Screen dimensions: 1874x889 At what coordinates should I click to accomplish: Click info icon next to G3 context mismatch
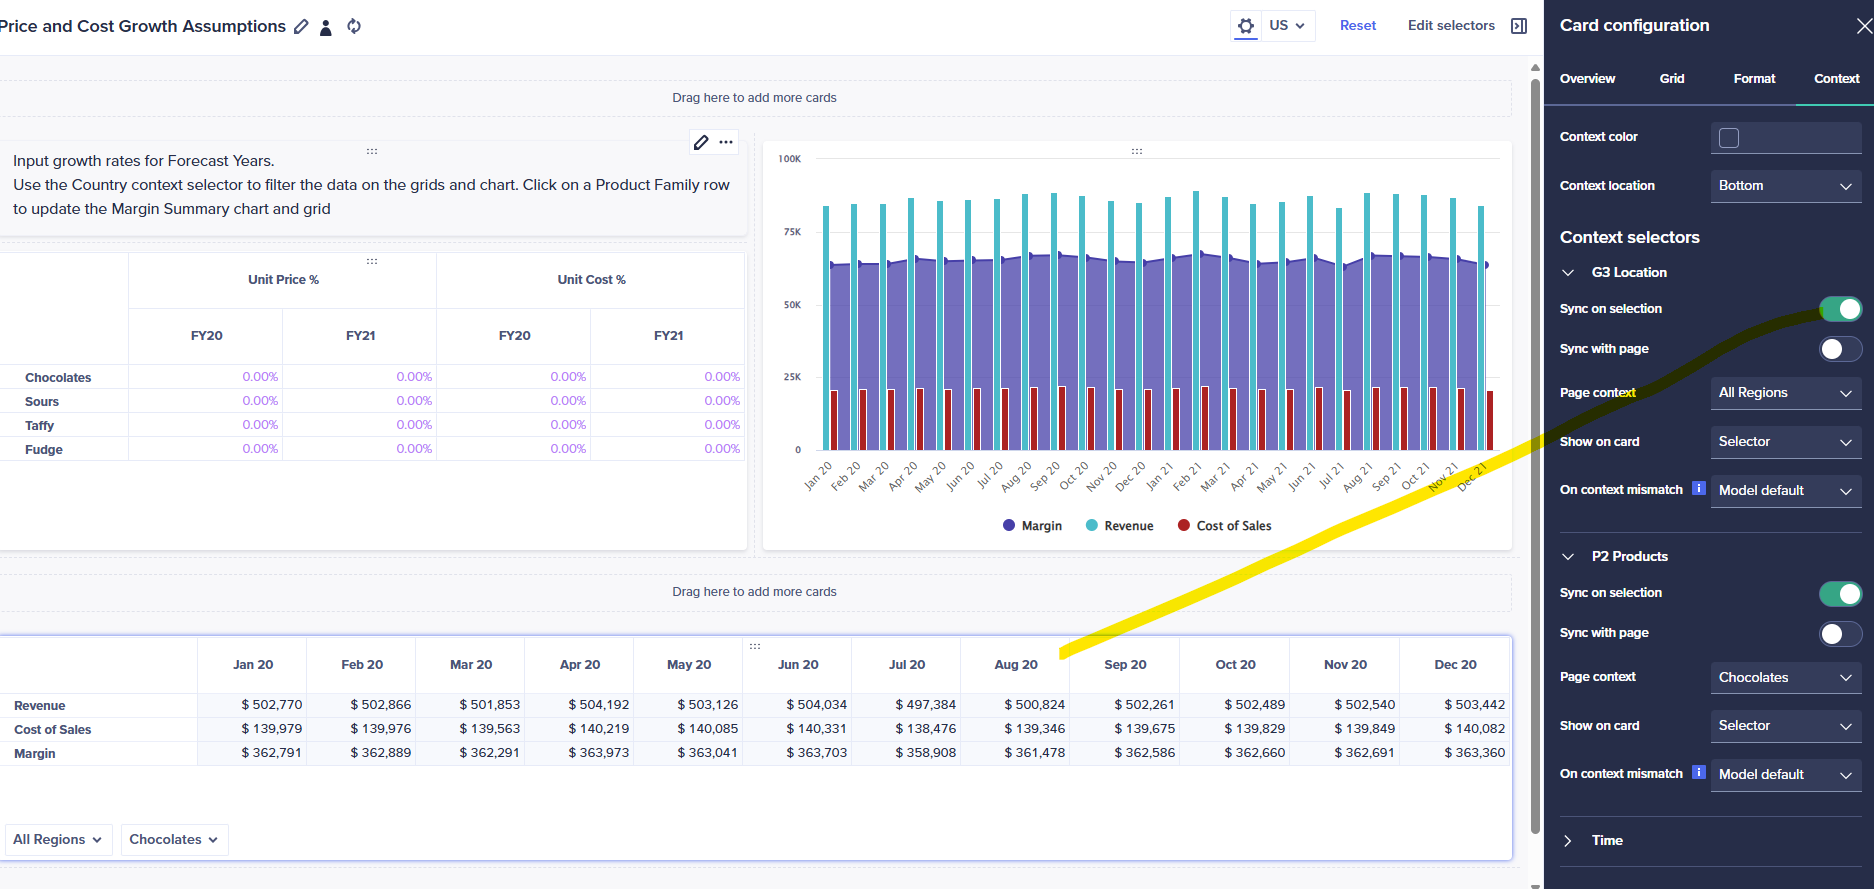coord(1698,489)
